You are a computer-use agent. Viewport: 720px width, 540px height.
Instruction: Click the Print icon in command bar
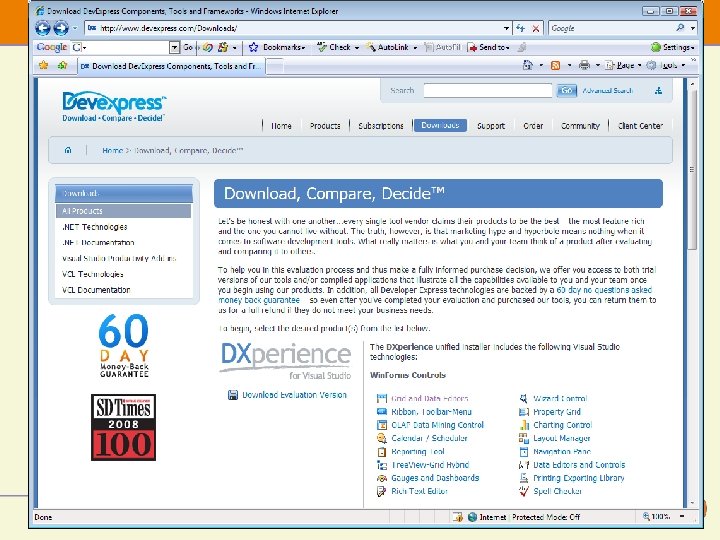[584, 66]
